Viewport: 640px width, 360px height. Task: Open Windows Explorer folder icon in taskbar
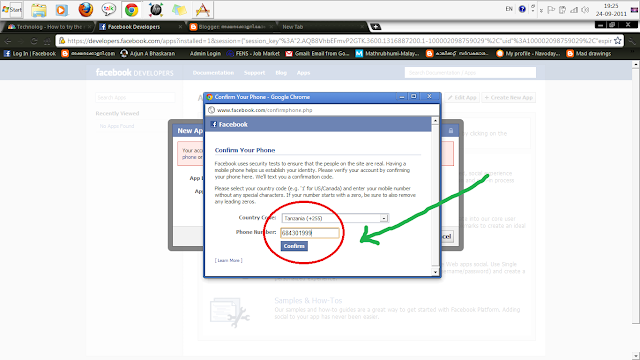pos(39,10)
